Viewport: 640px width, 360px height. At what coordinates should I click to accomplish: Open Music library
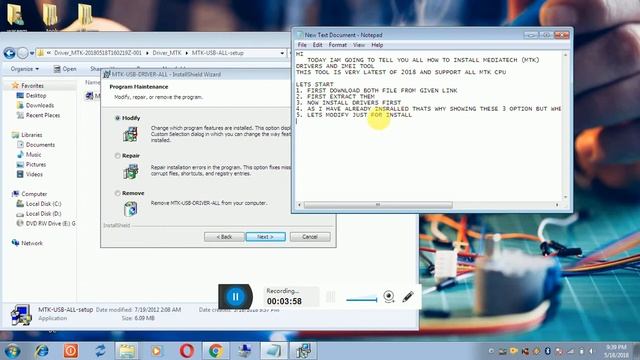33,154
